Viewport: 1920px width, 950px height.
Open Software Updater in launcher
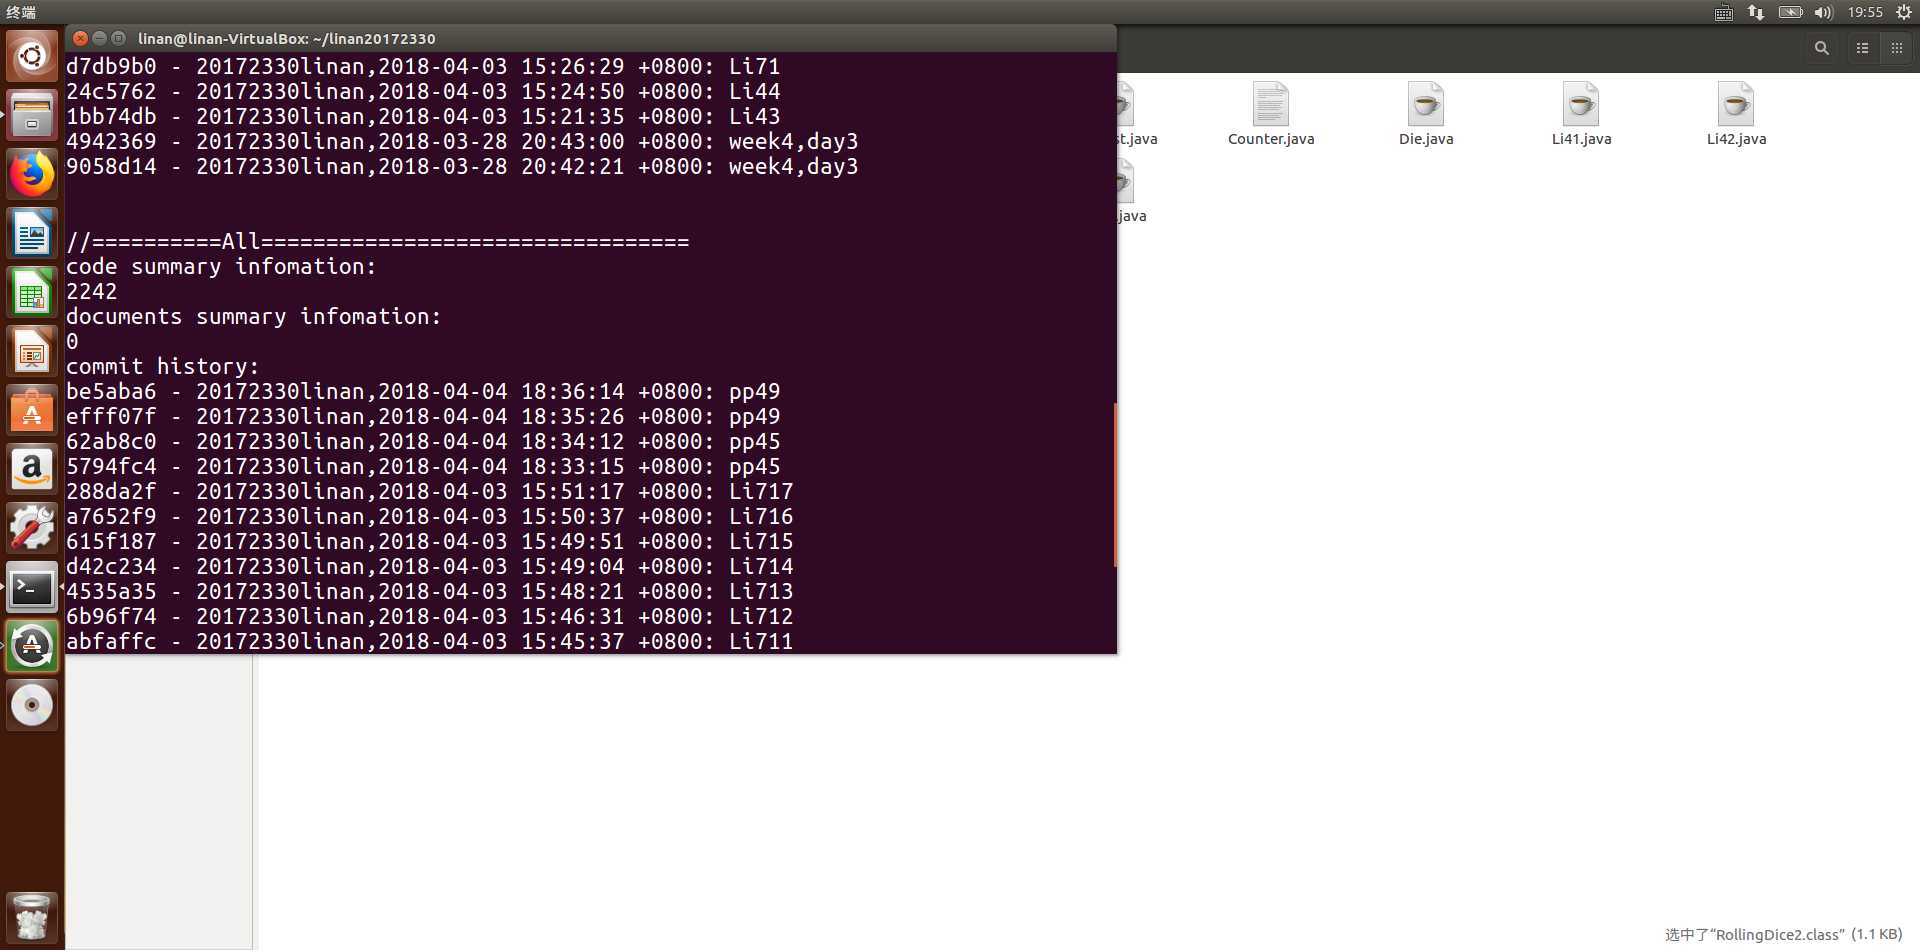(32, 646)
